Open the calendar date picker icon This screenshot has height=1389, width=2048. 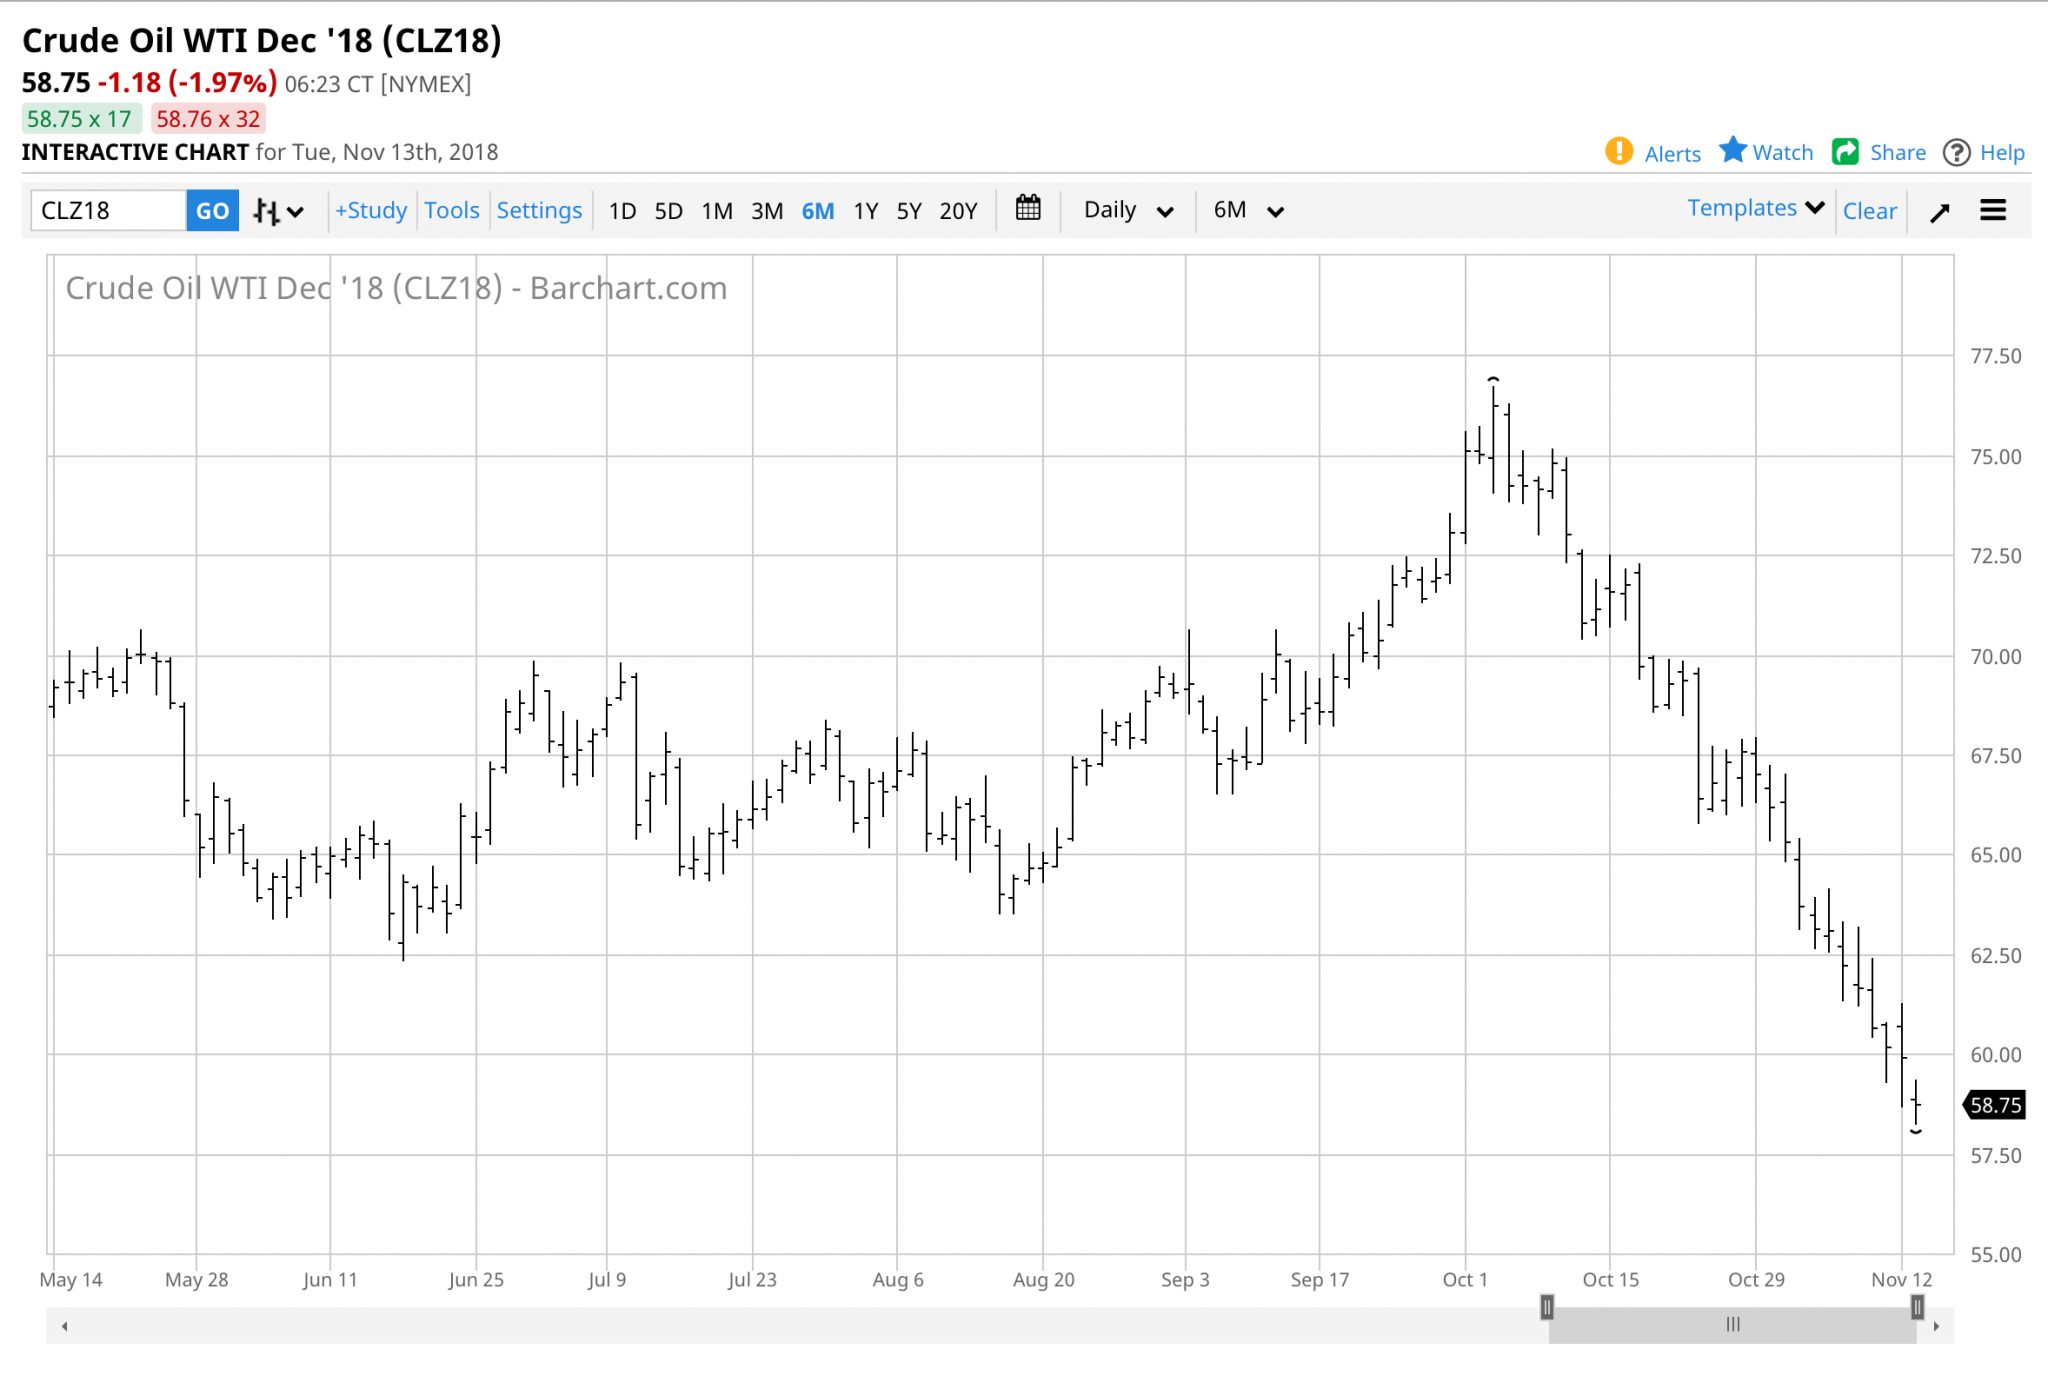tap(1028, 209)
